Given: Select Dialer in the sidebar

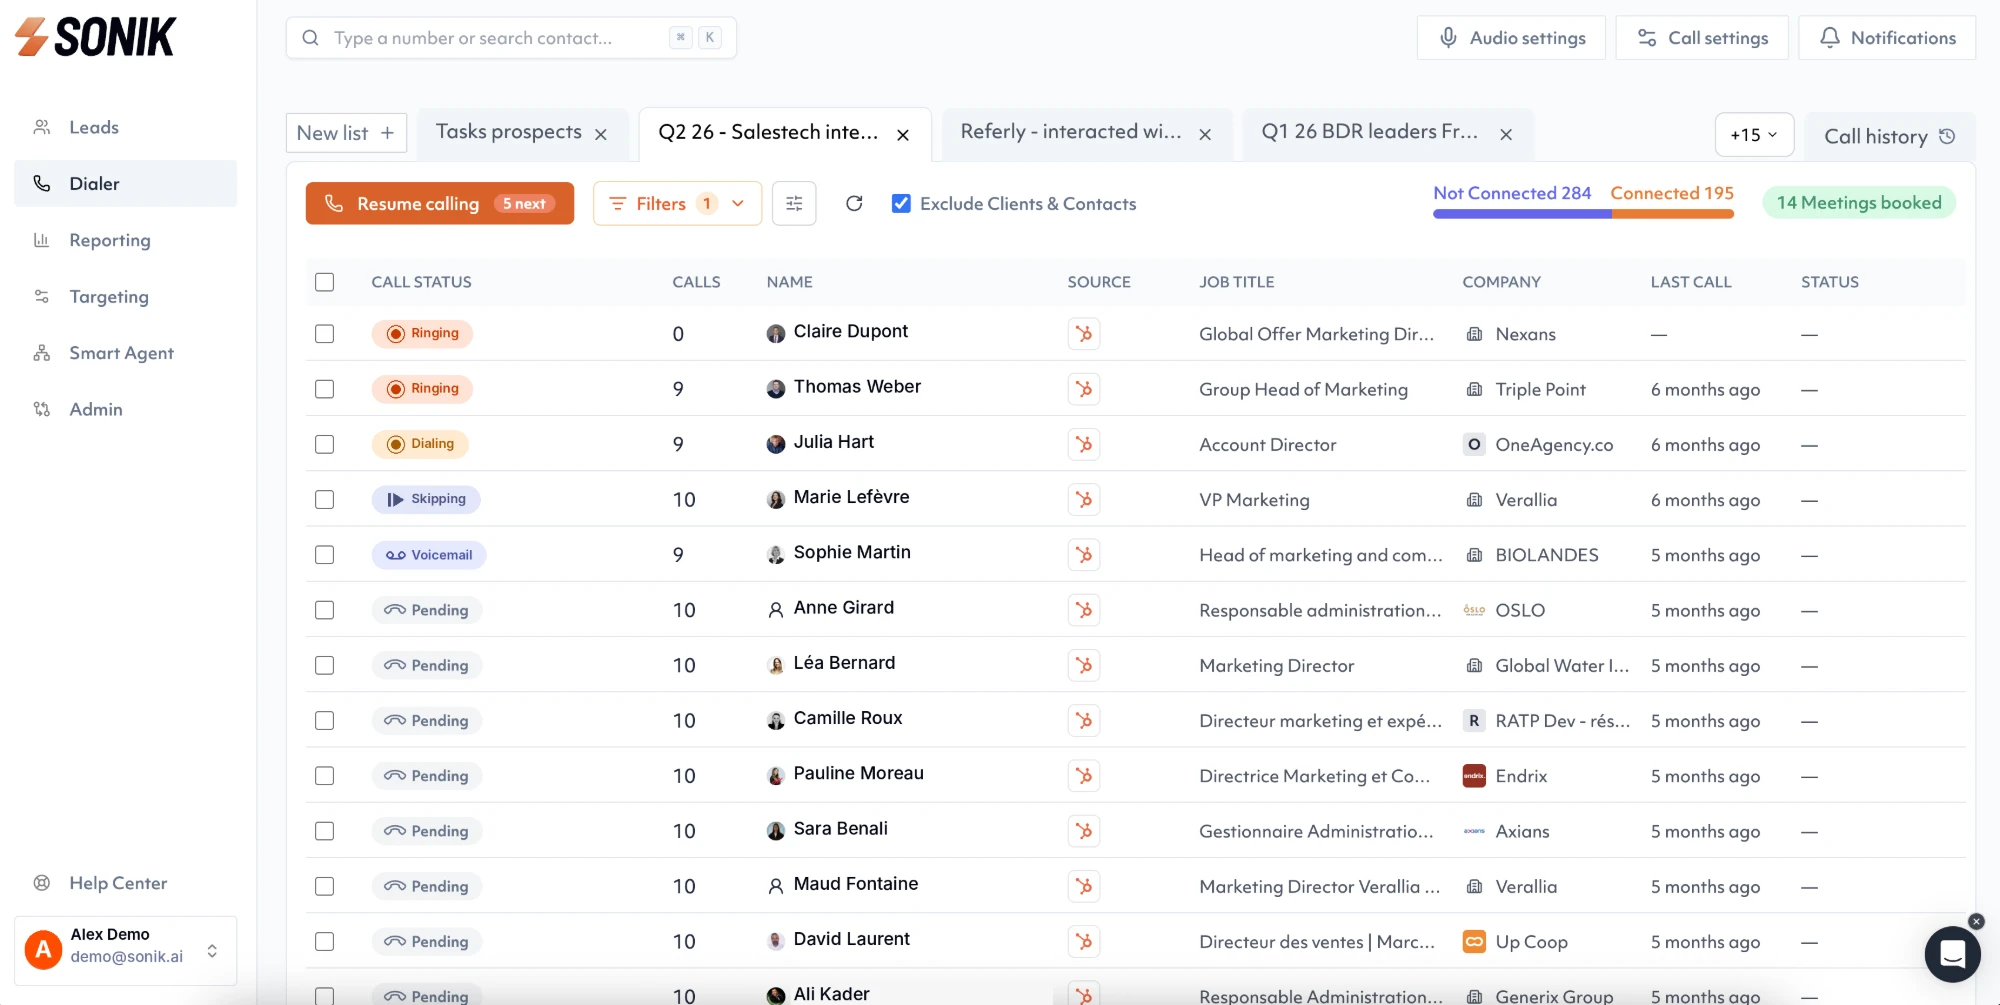Looking at the screenshot, I should (125, 183).
